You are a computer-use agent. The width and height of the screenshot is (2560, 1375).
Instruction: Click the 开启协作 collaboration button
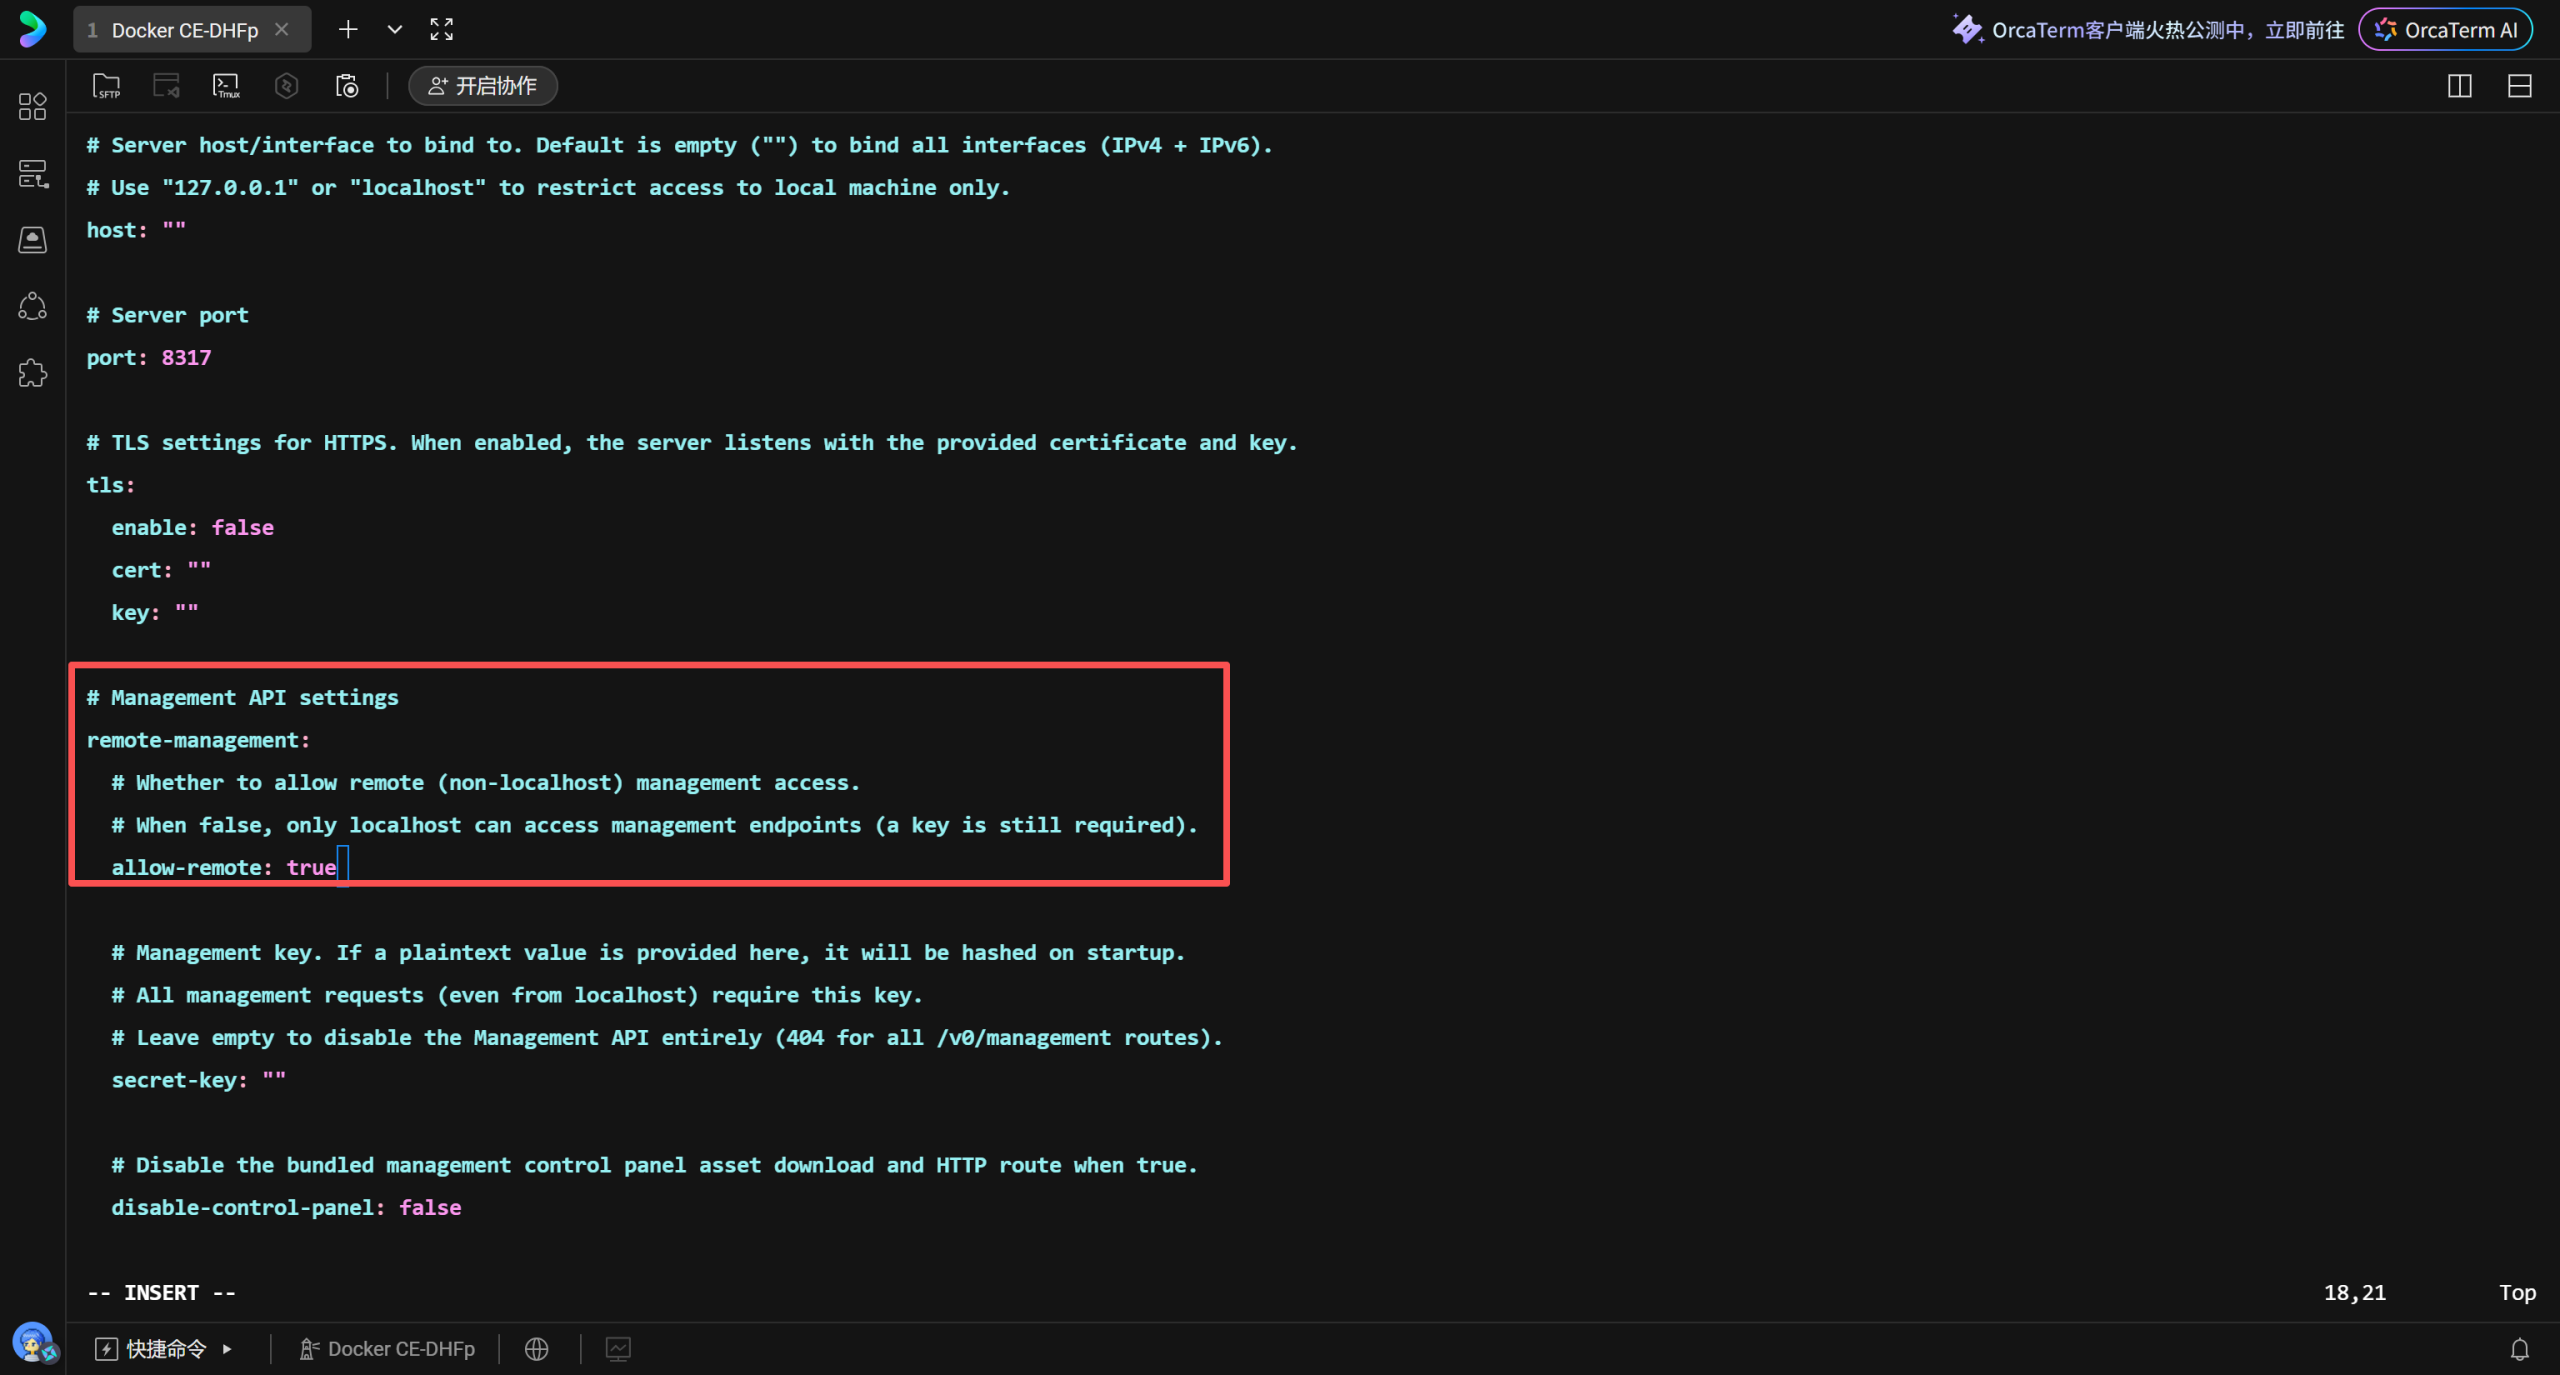point(483,86)
